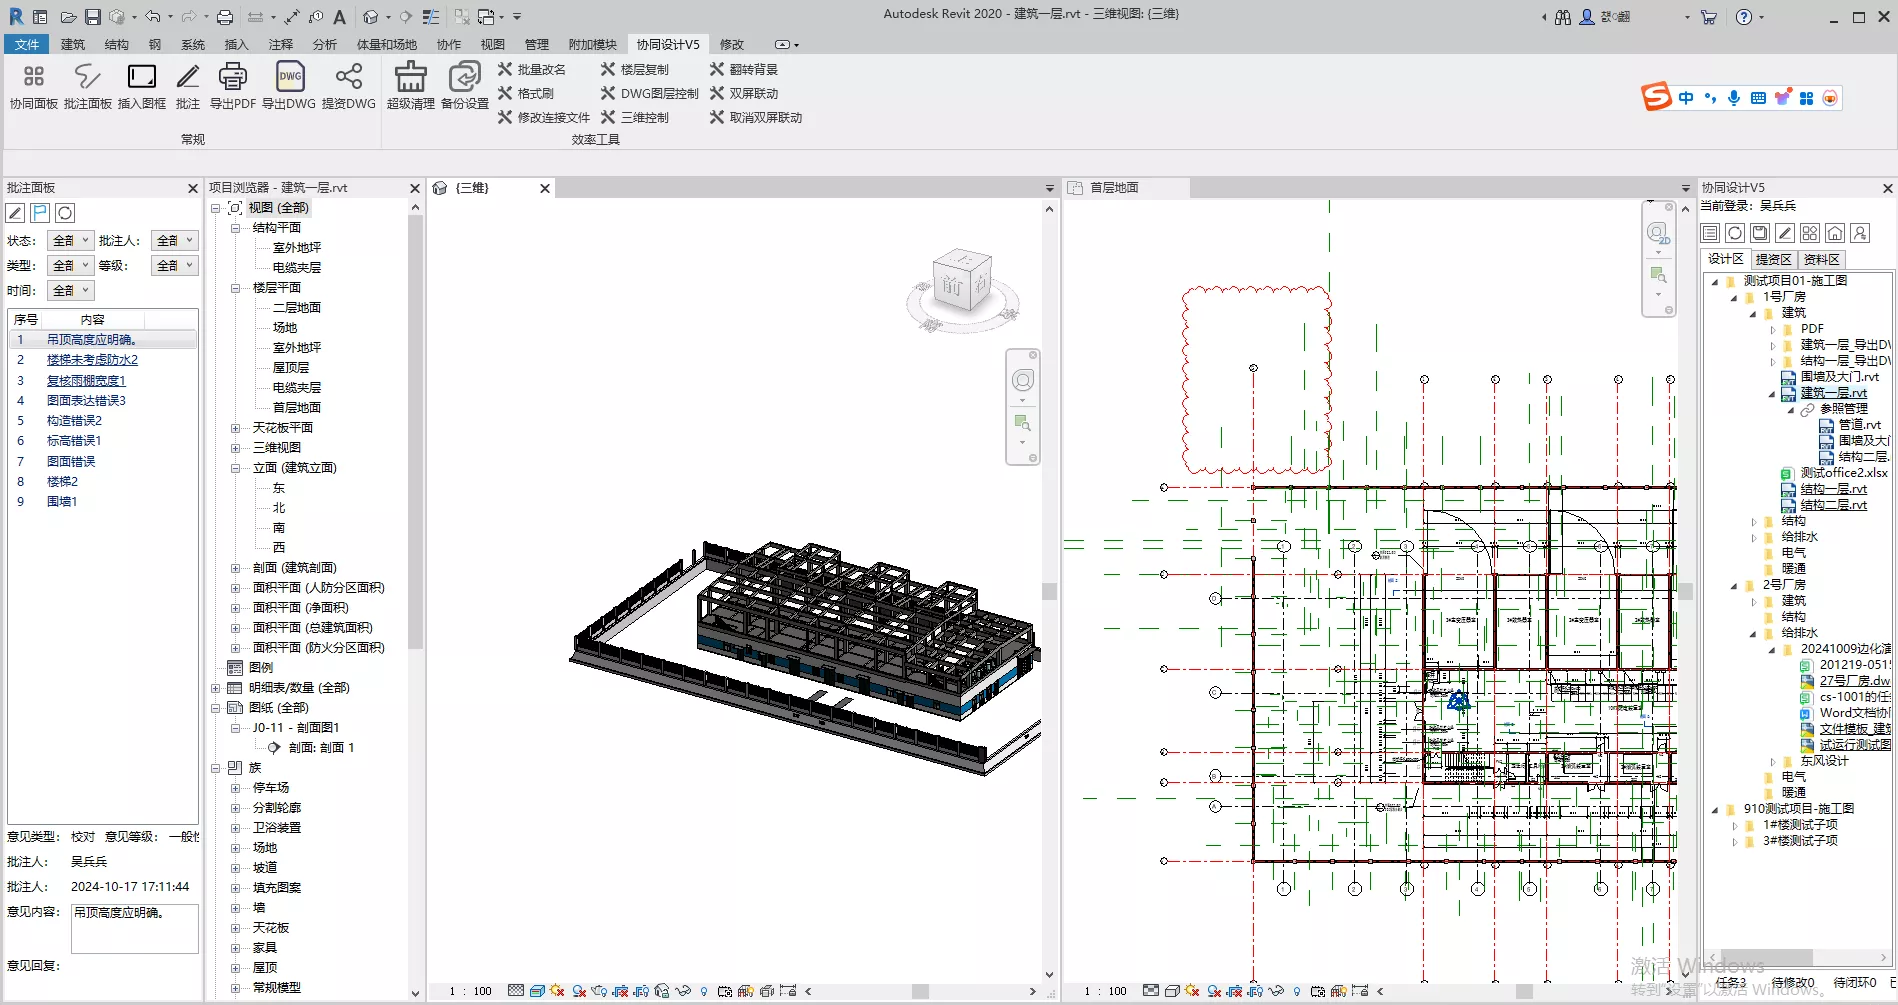Switch to the 建筑 ribbon tab
Viewport: 1898px width, 1005px height.
click(73, 44)
